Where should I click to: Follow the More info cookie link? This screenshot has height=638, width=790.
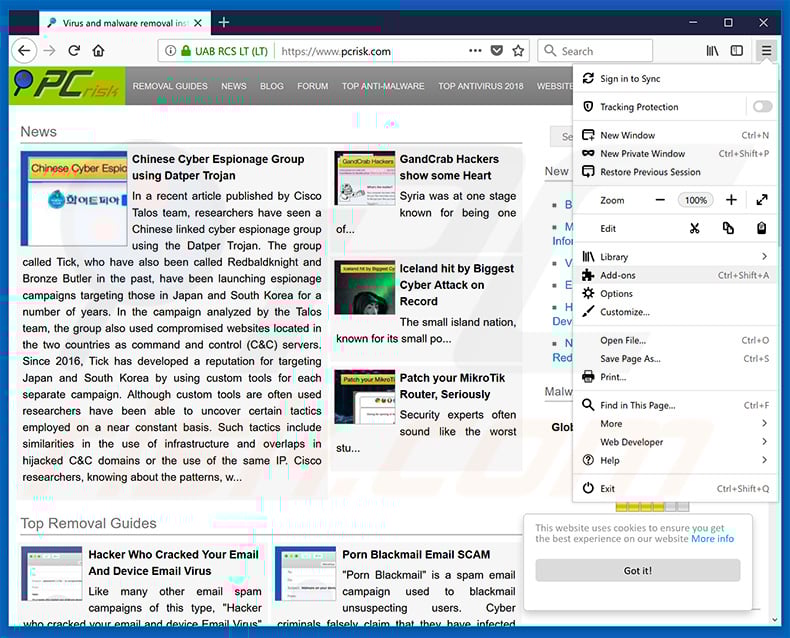[712, 539]
